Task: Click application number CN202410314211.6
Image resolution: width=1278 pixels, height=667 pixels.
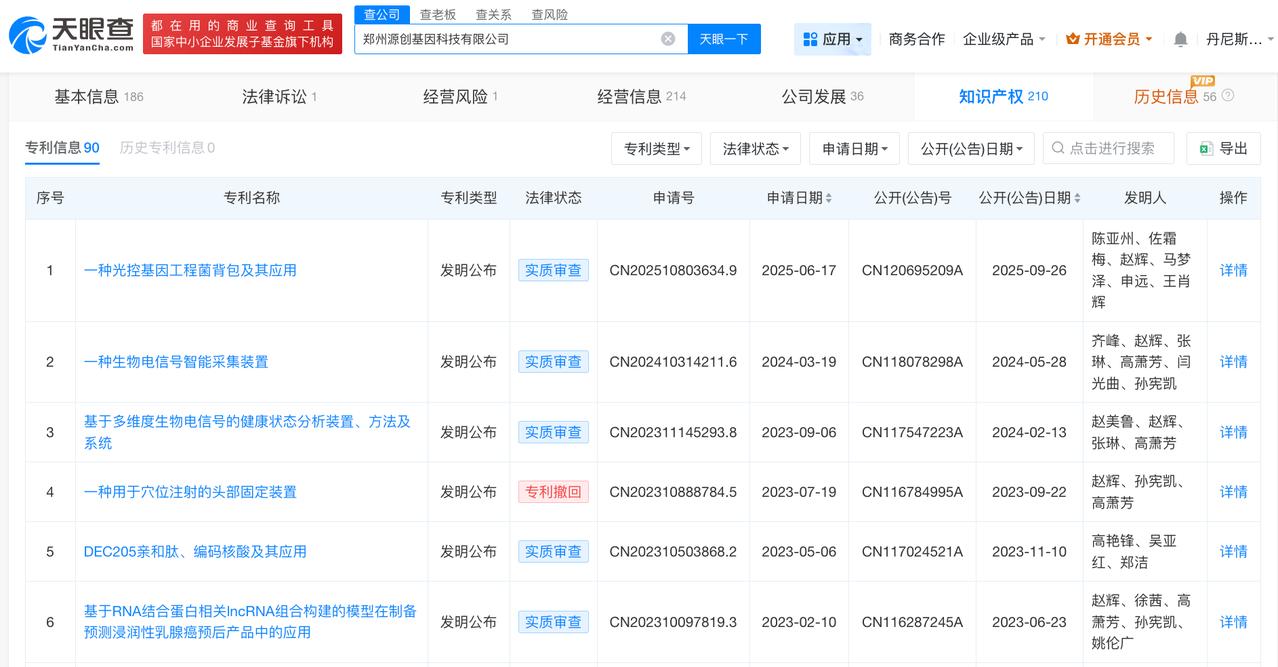Action: coord(673,362)
